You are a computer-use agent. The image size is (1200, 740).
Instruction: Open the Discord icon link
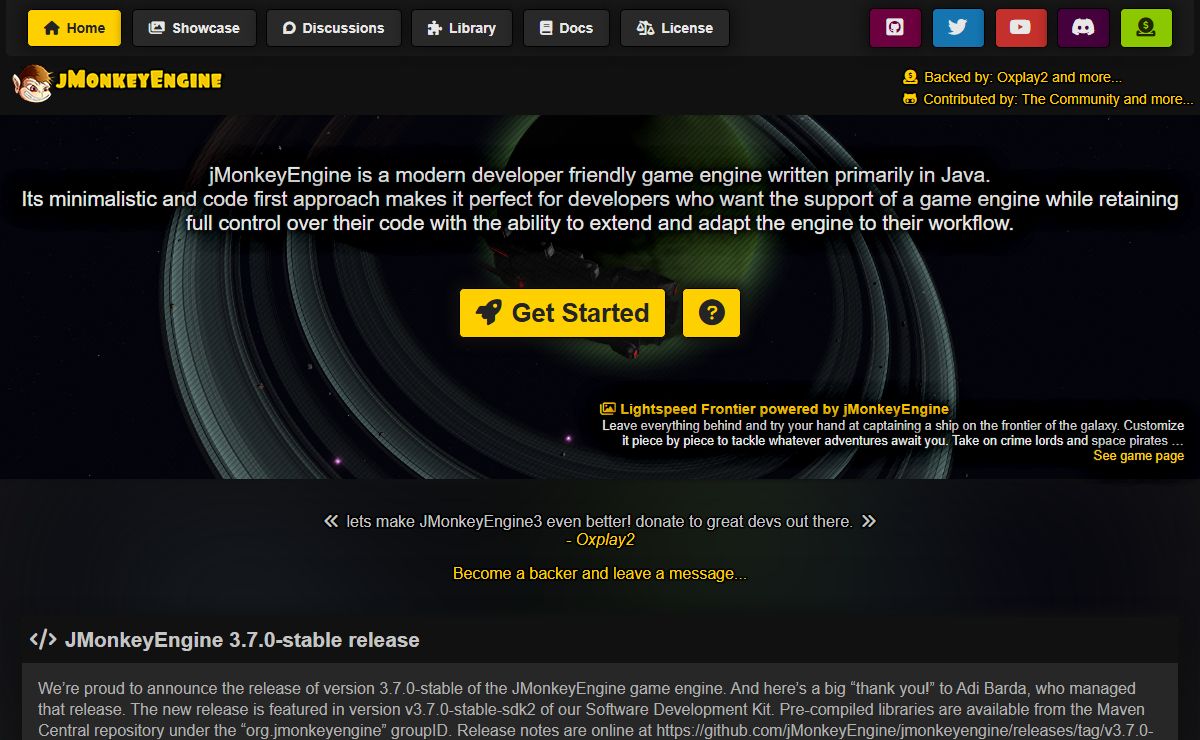pos(1083,28)
